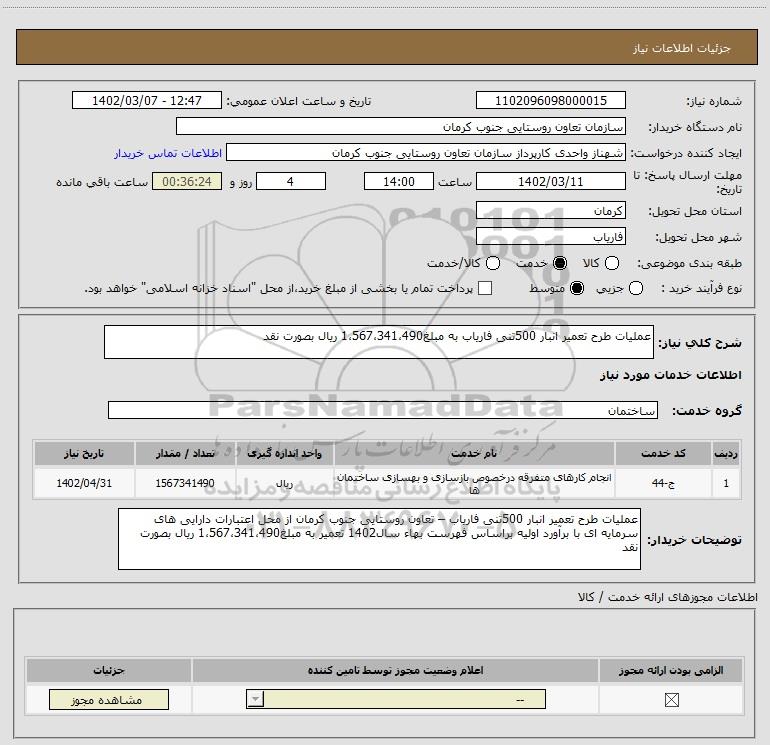Viewport: 770px width, 745px height.
Task: Click the deadline date field 1402/03/11
Action: (x=550, y=182)
